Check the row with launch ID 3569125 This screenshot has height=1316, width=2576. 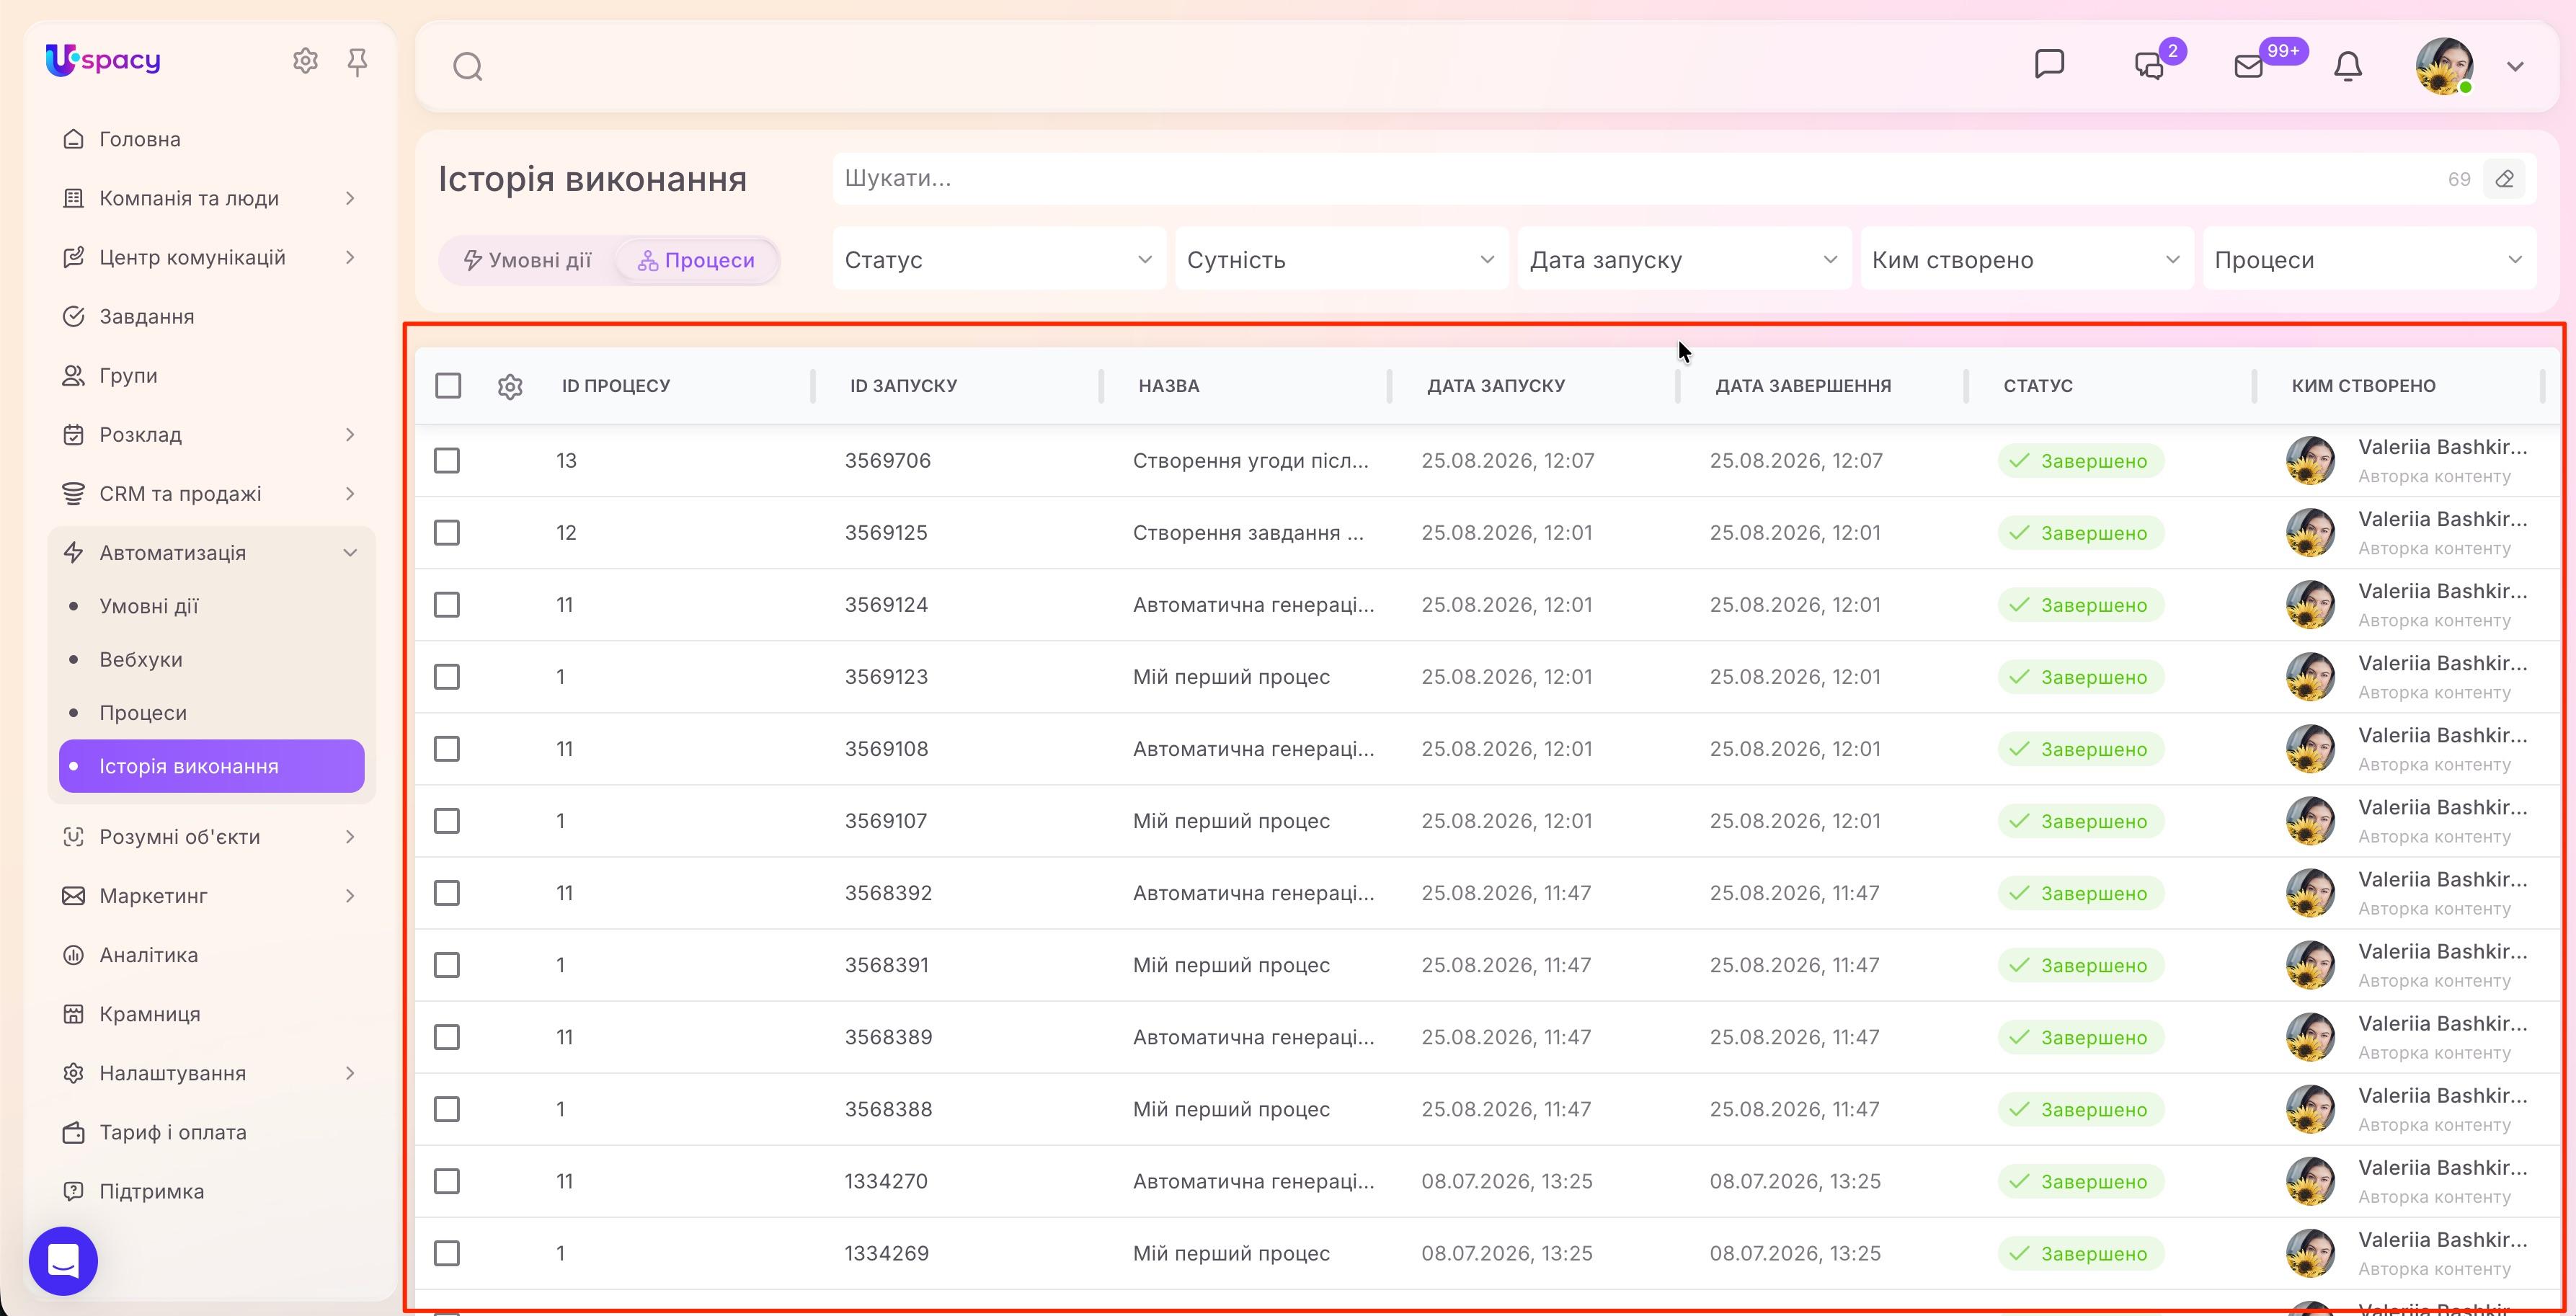click(447, 533)
